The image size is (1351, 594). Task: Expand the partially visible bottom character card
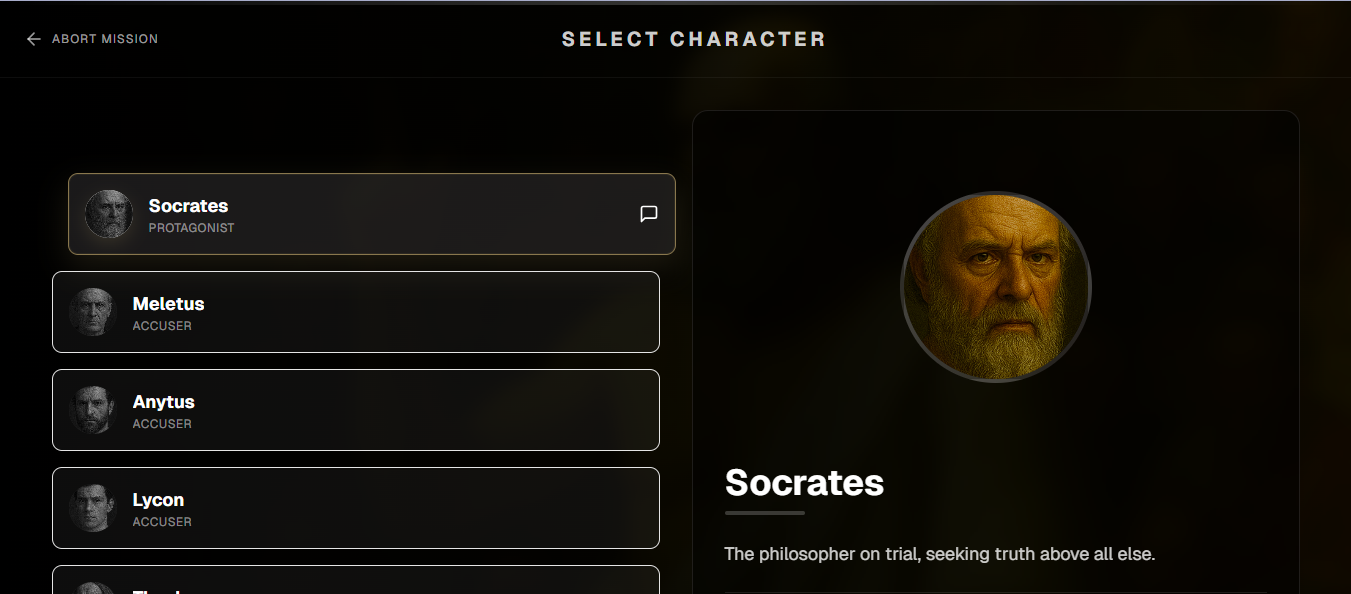355,585
